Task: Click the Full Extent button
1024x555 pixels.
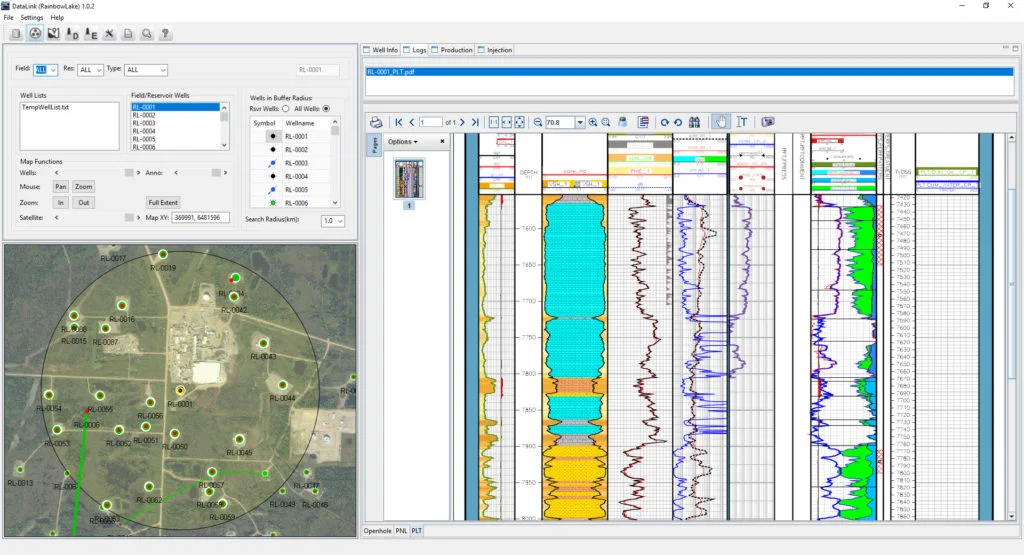Action: (x=163, y=202)
